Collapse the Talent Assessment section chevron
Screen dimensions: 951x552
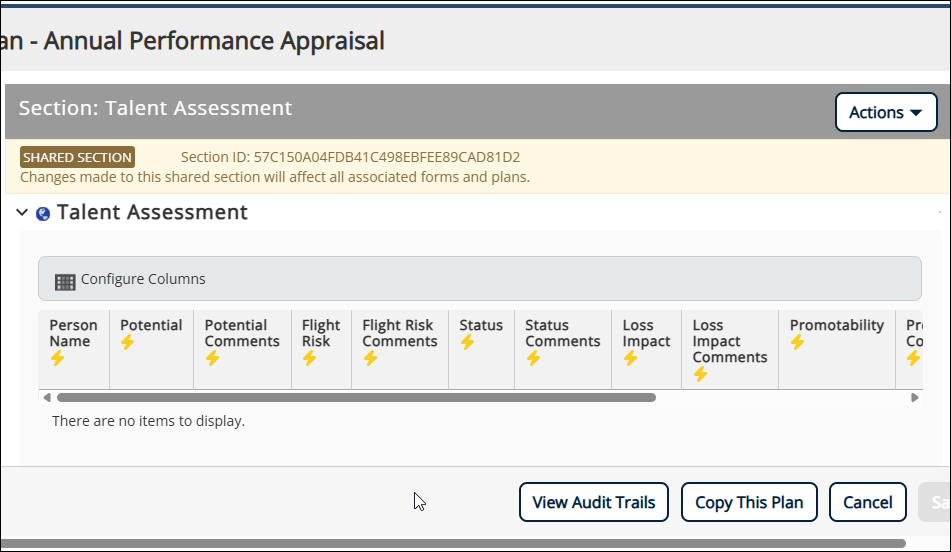click(x=22, y=212)
